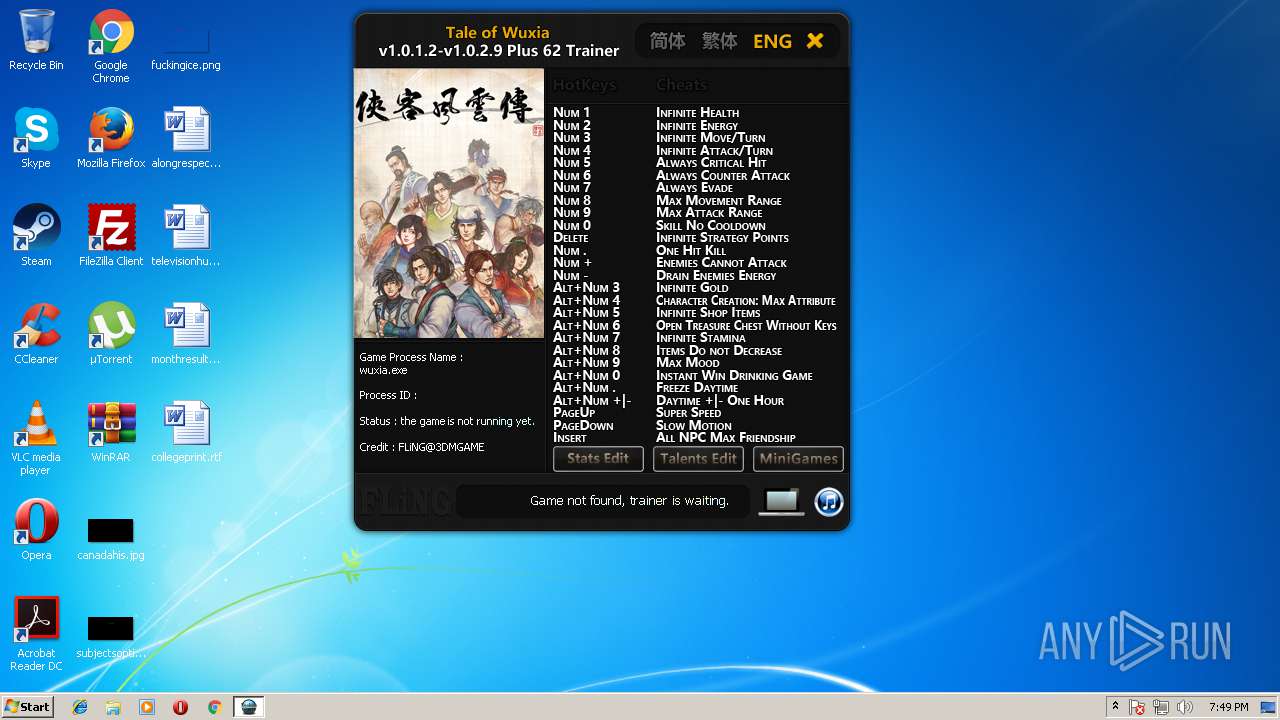1280x720 pixels.
Task: Open the alongrespec Word document icon
Action: tap(186, 138)
